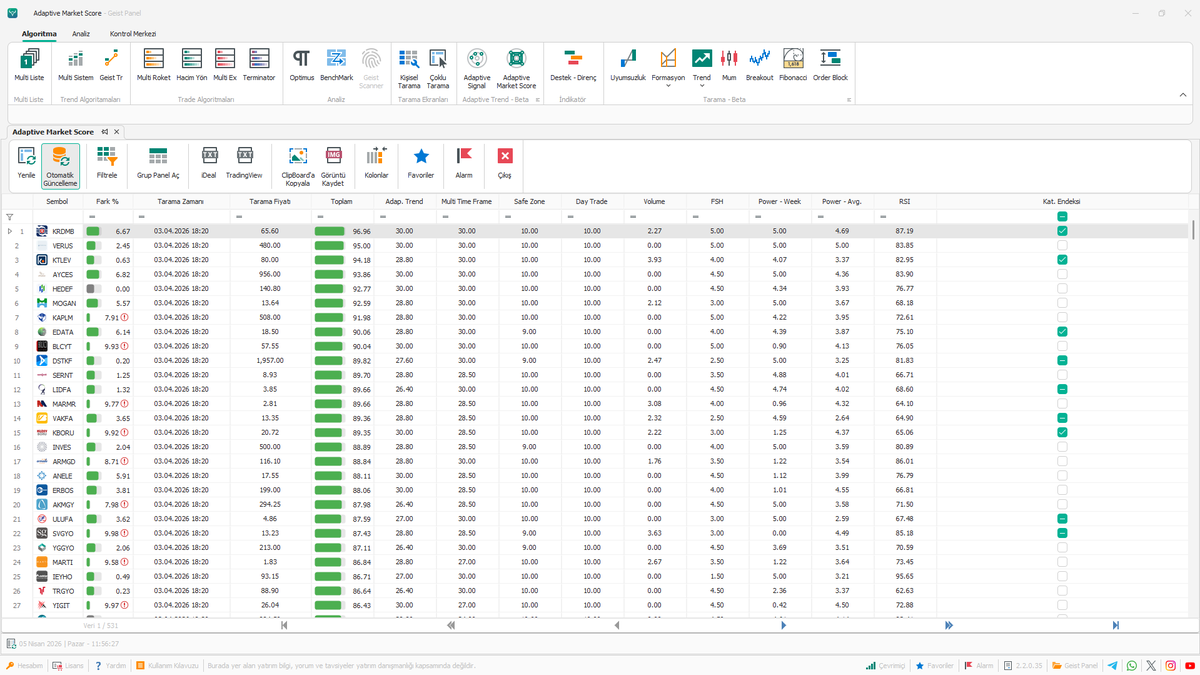1200x675 pixels.
Task: Close the Adaptive Market Score tab
Action: click(x=116, y=132)
